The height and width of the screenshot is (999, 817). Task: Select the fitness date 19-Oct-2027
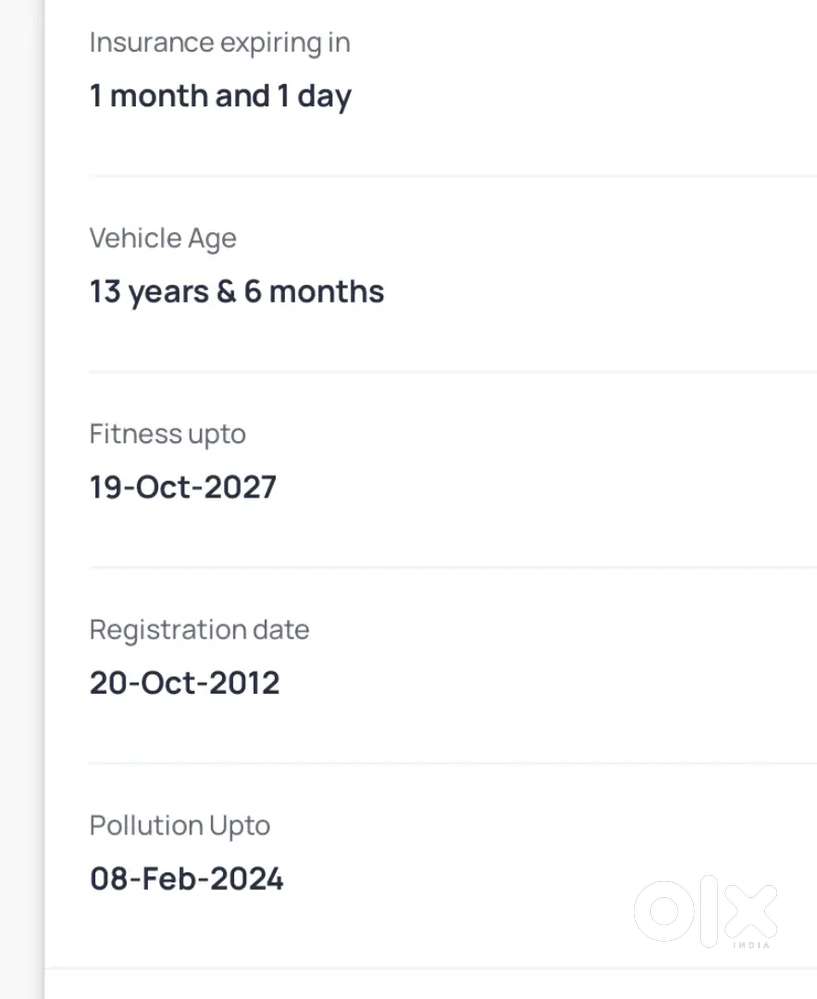182,488
